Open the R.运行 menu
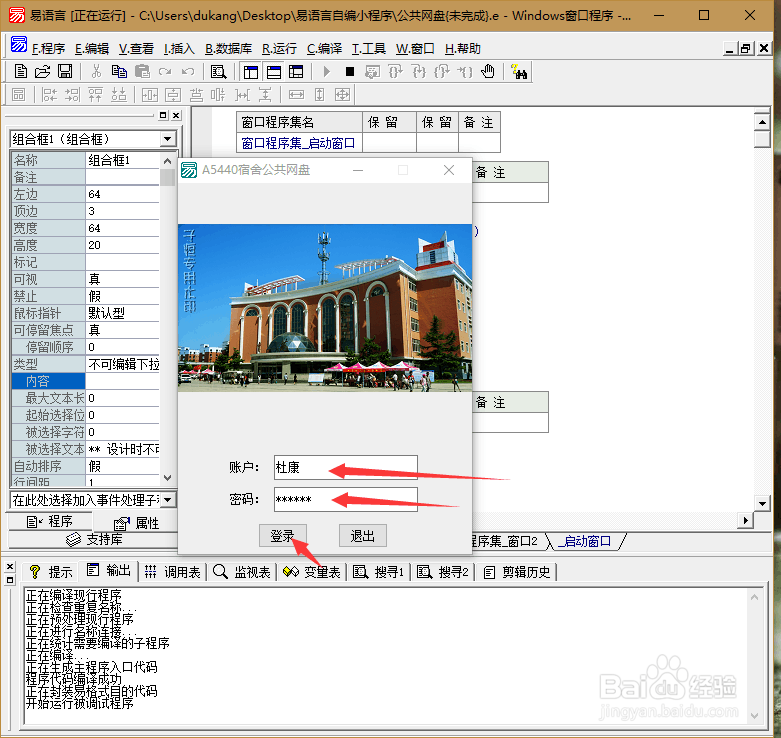This screenshot has width=781, height=738. pos(279,48)
